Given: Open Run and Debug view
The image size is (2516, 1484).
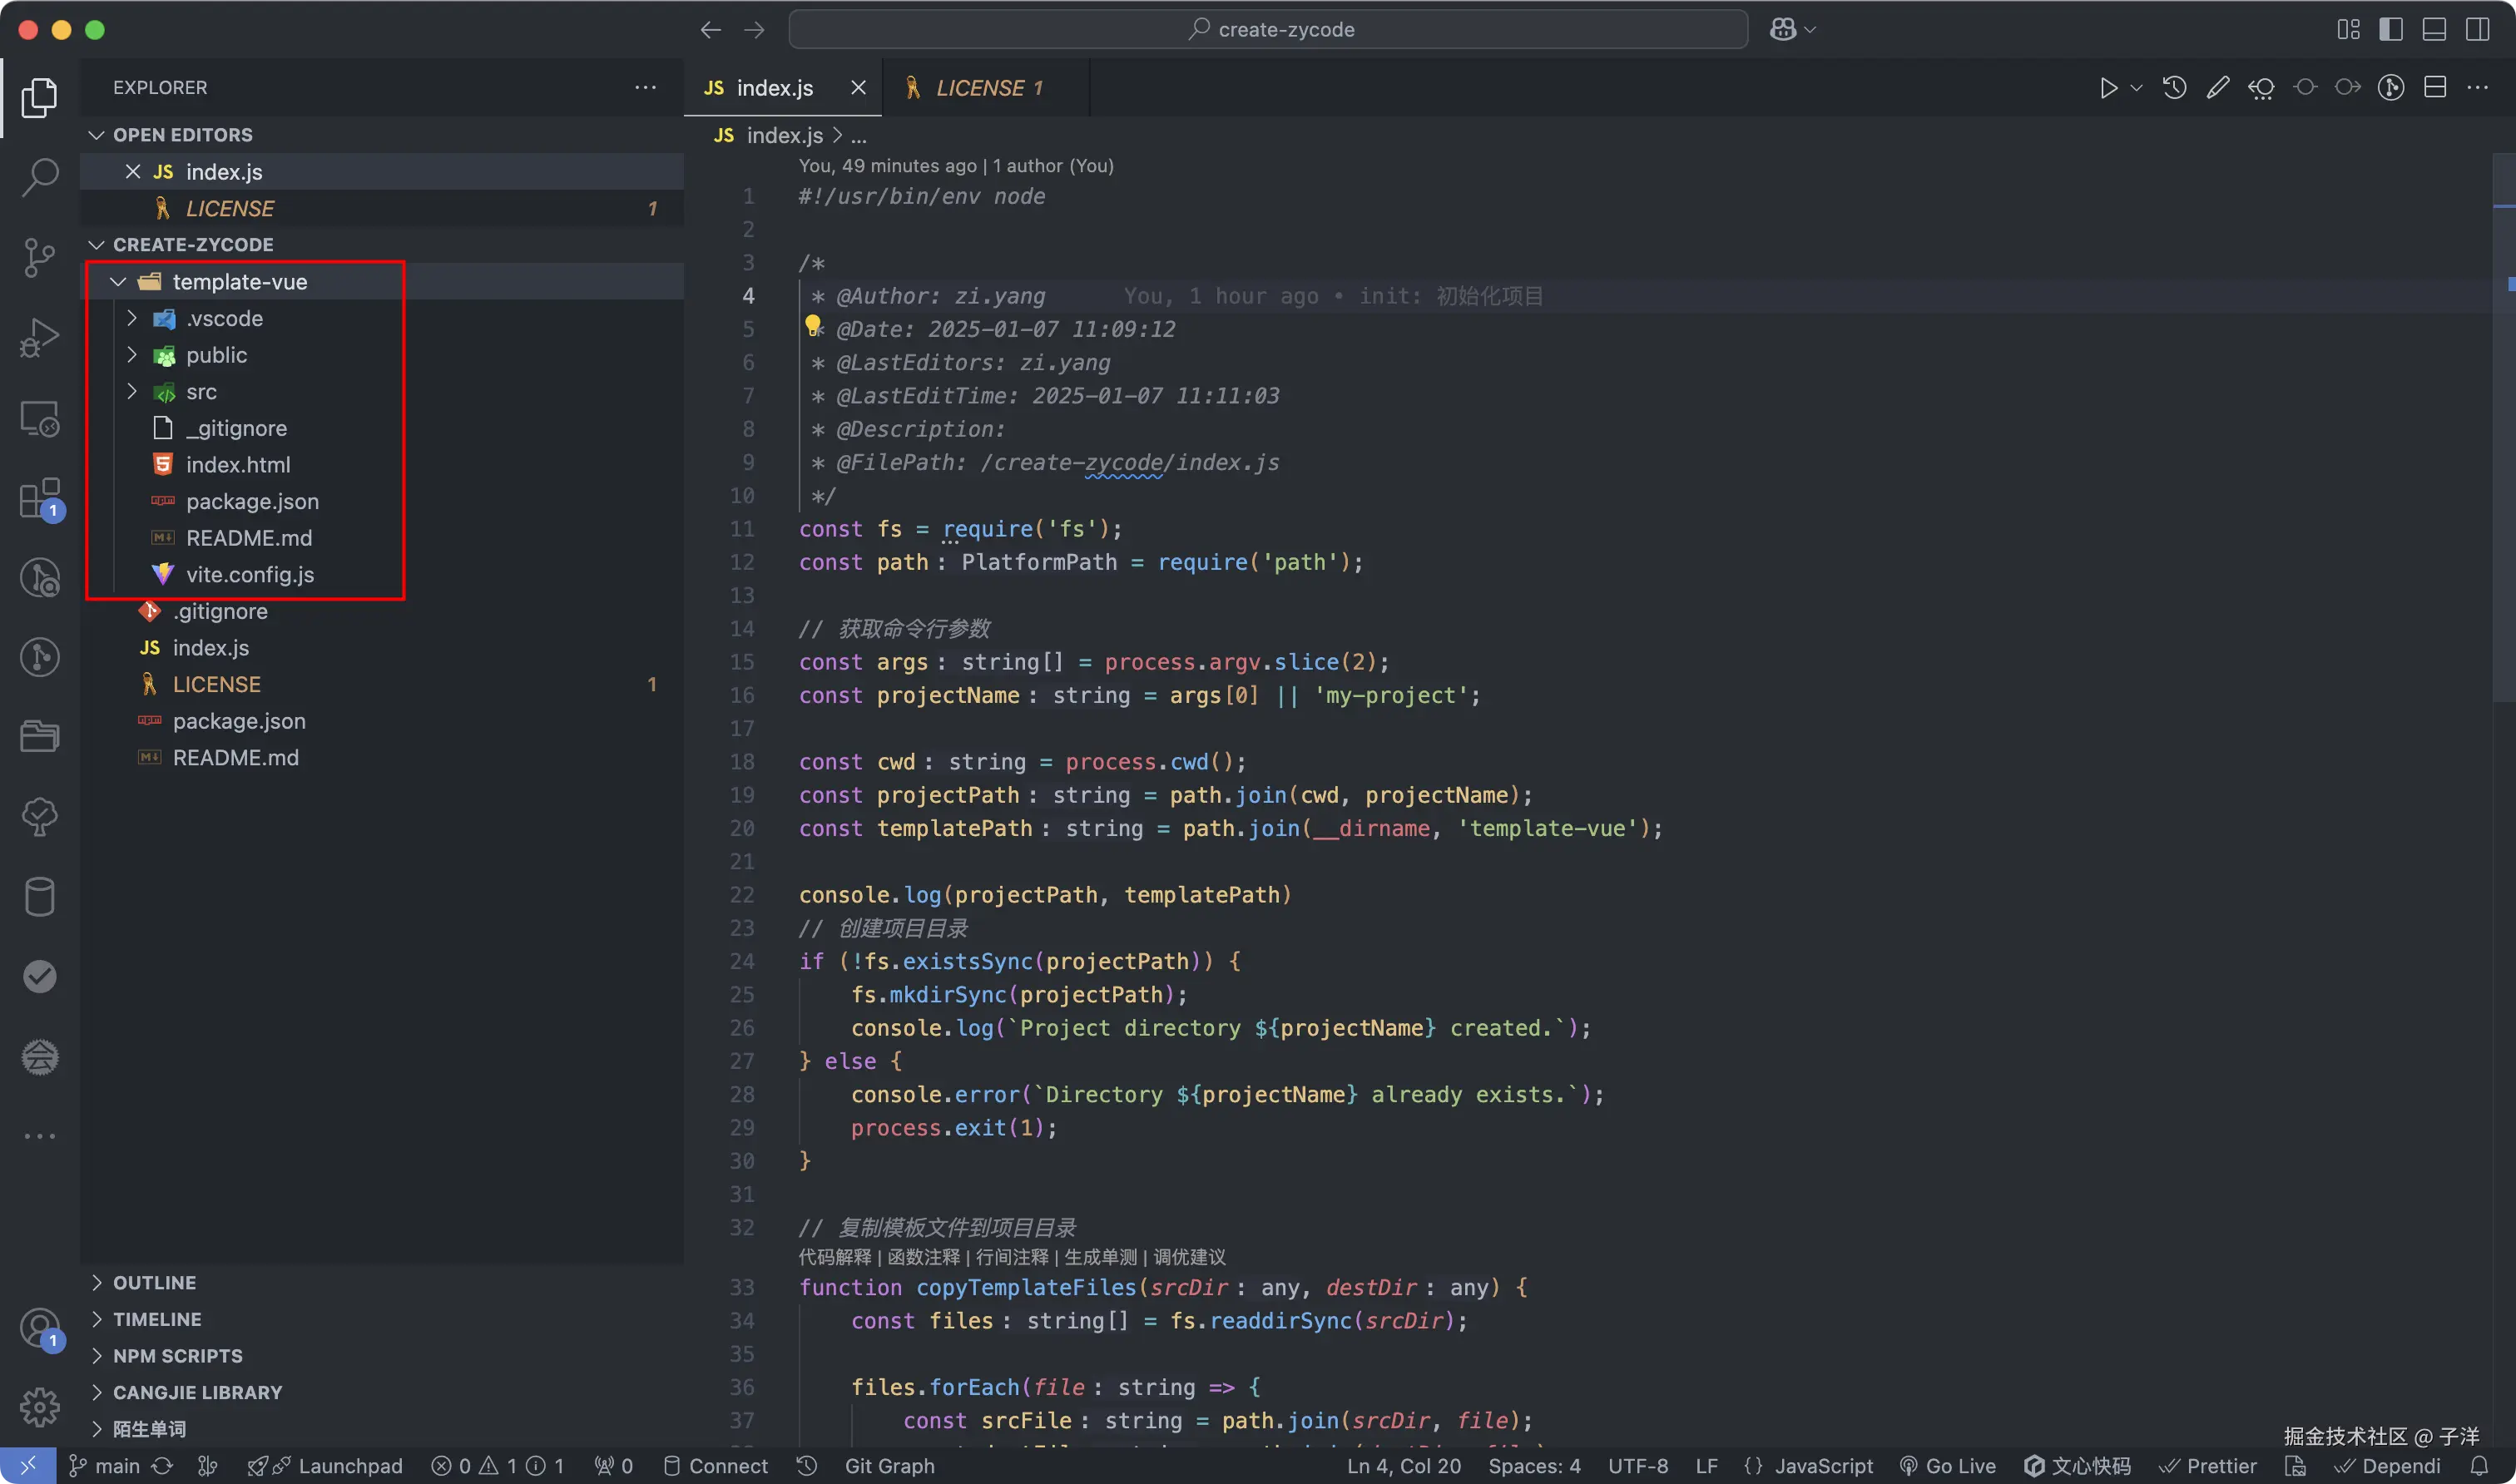Looking at the screenshot, I should [x=40, y=337].
